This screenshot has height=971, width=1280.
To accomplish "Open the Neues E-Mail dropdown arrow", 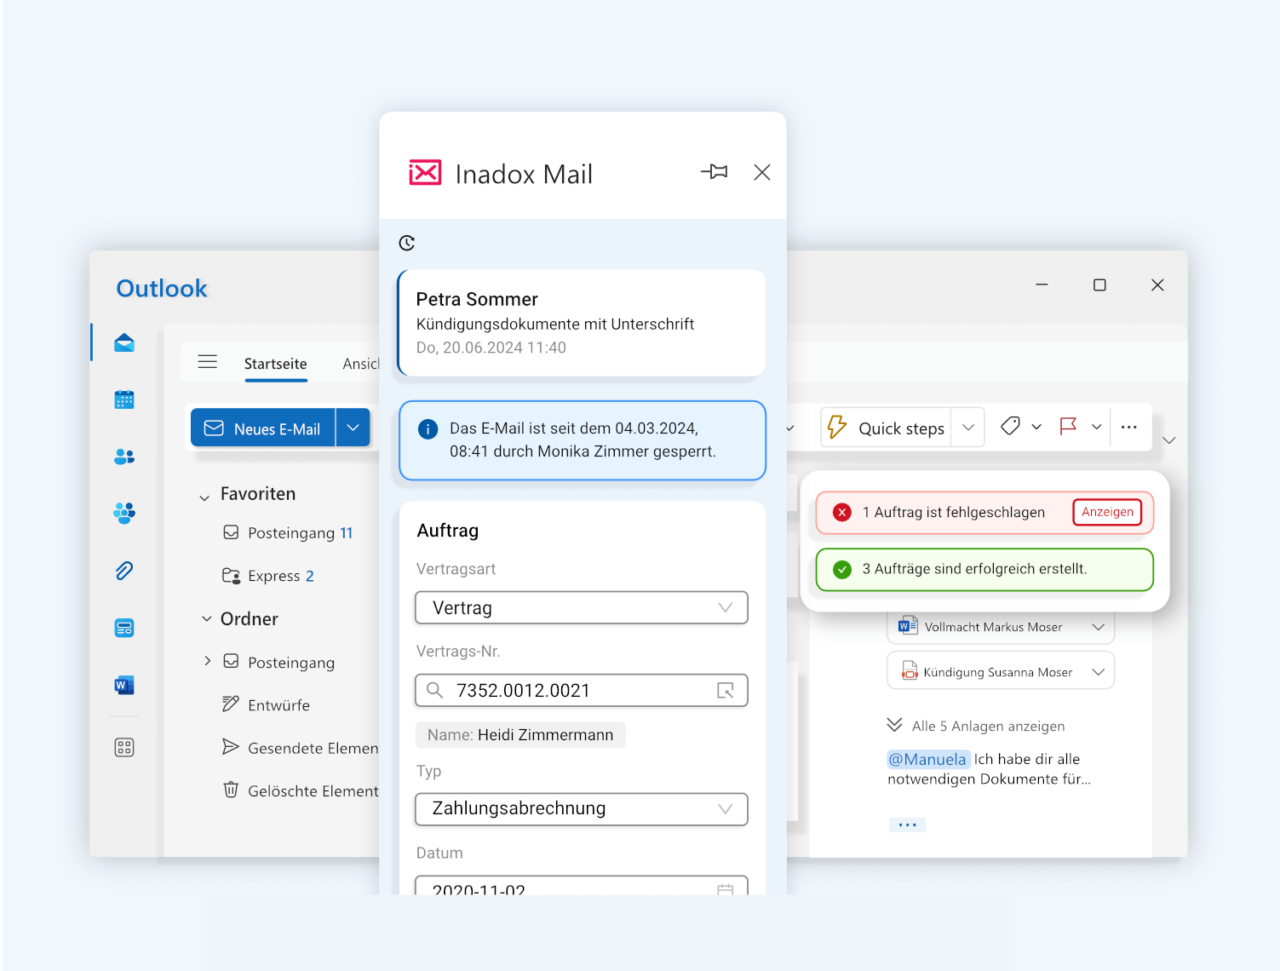I will [x=353, y=427].
